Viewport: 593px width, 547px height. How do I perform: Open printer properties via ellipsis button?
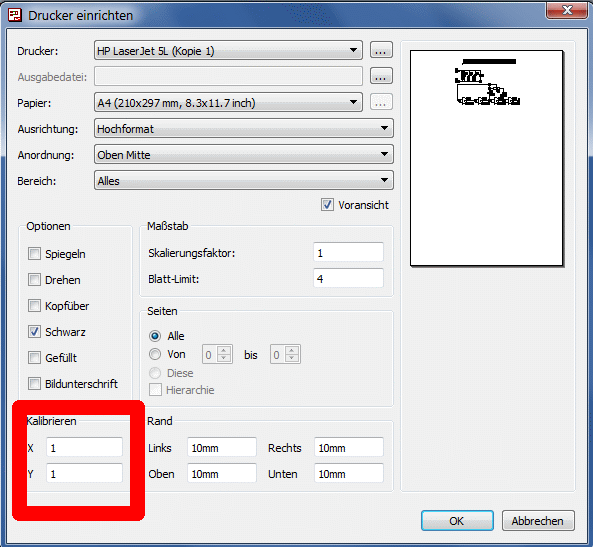pyautogui.click(x=381, y=50)
